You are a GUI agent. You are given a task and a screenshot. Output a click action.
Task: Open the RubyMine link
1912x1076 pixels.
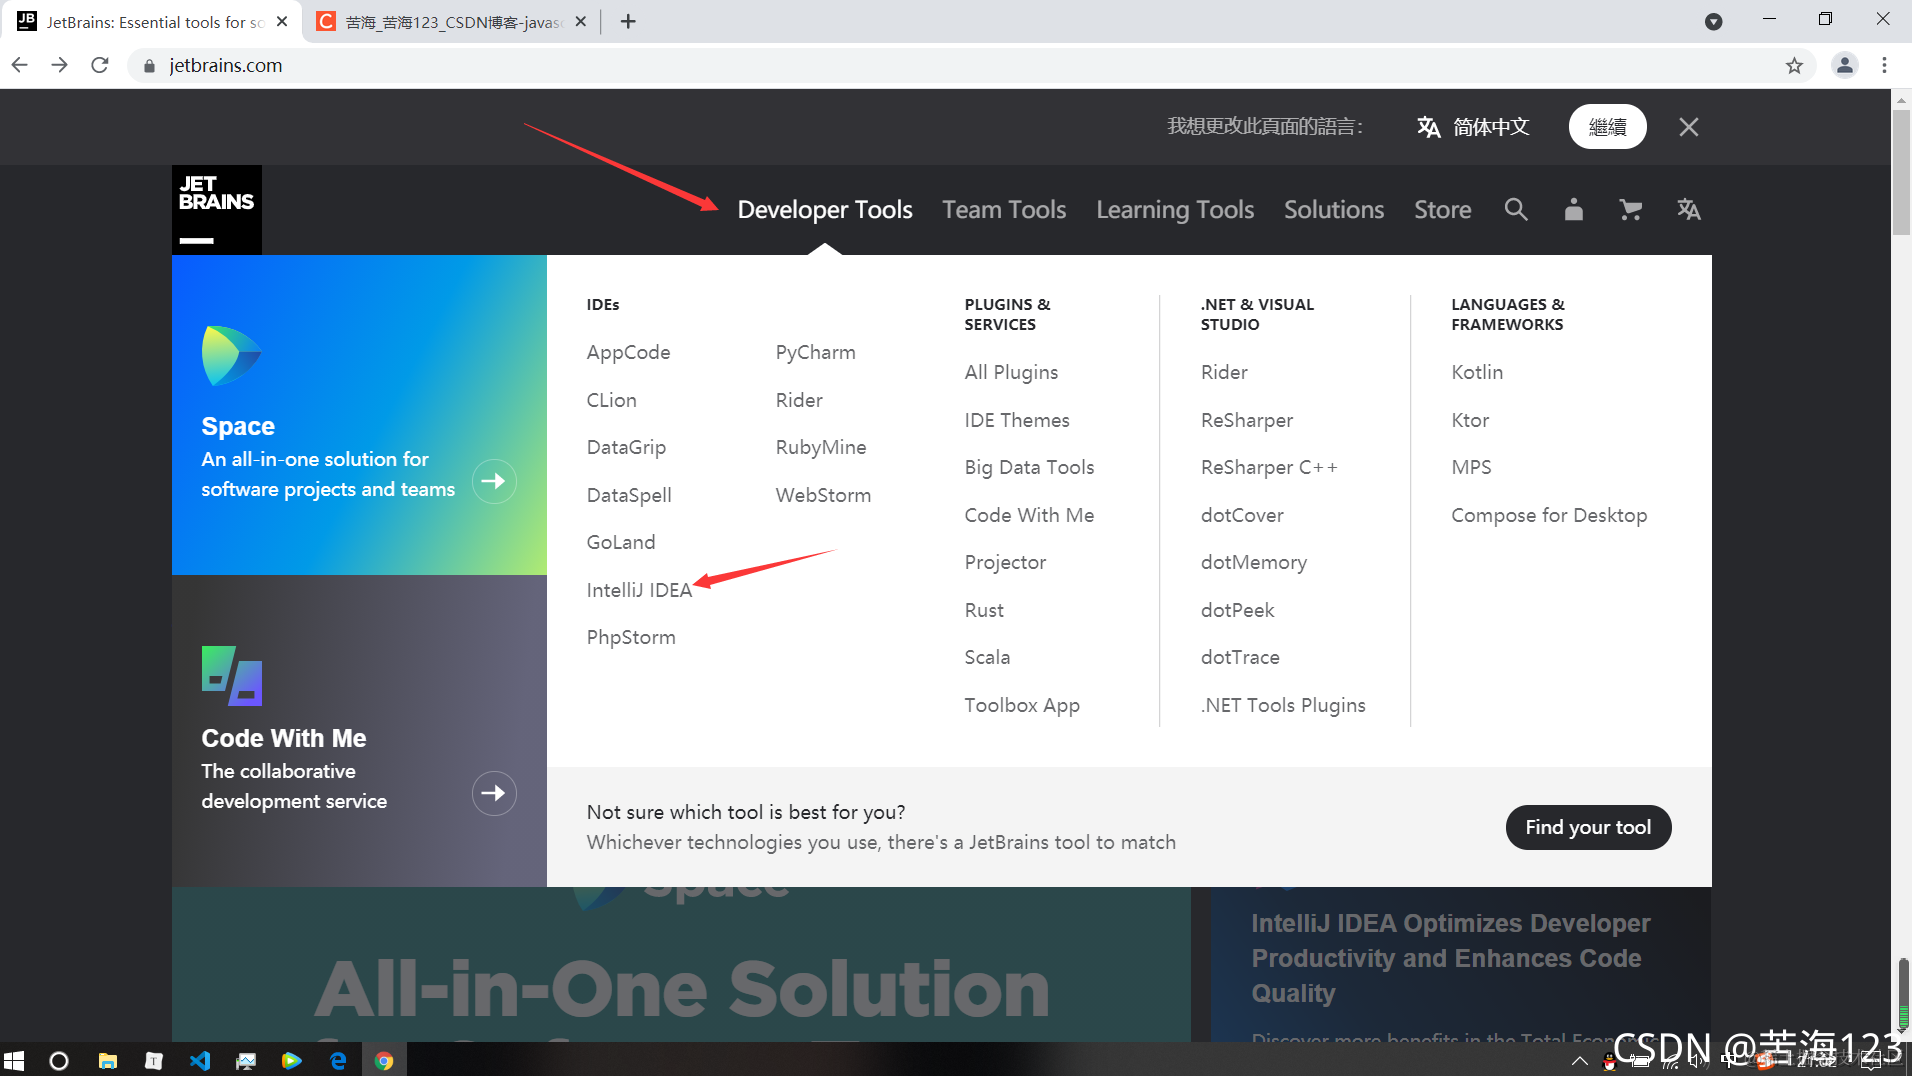821,447
